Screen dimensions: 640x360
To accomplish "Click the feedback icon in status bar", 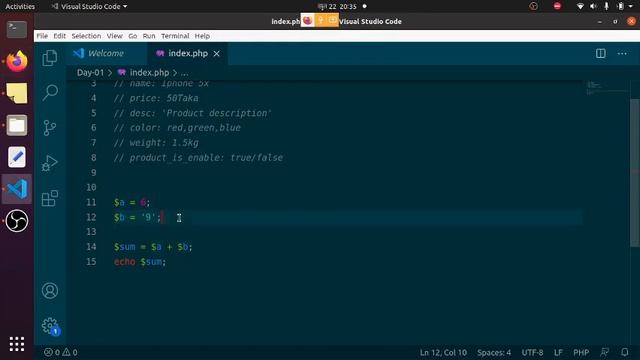I will coord(604,352).
